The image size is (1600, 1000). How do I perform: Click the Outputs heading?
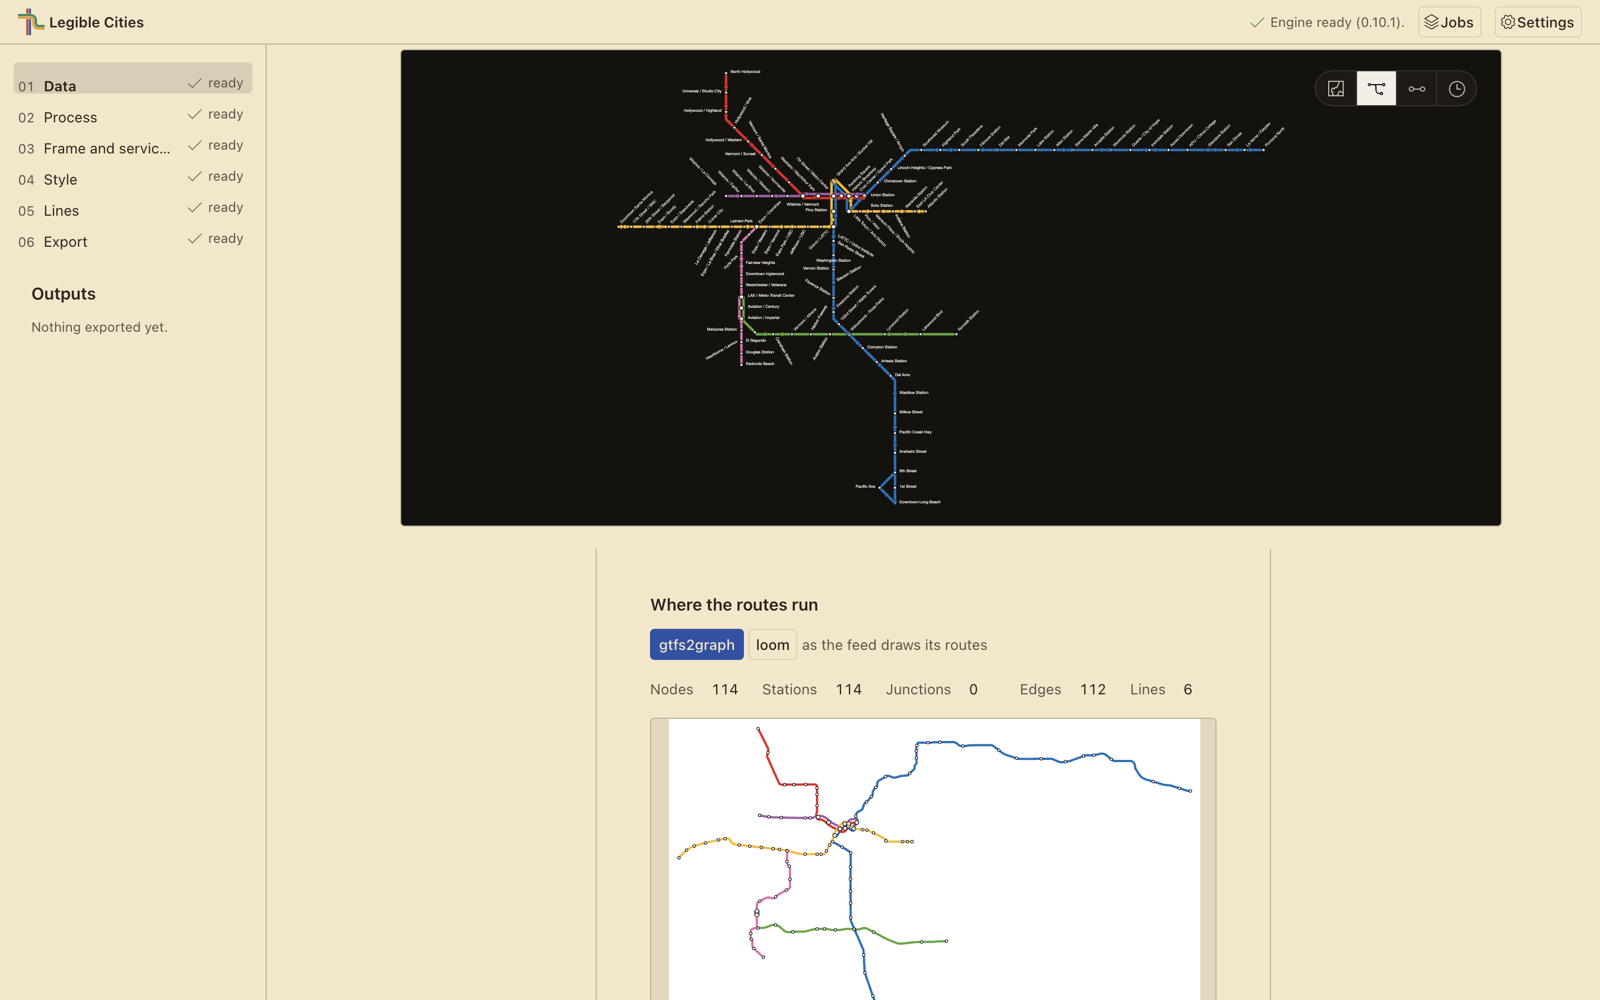click(64, 294)
